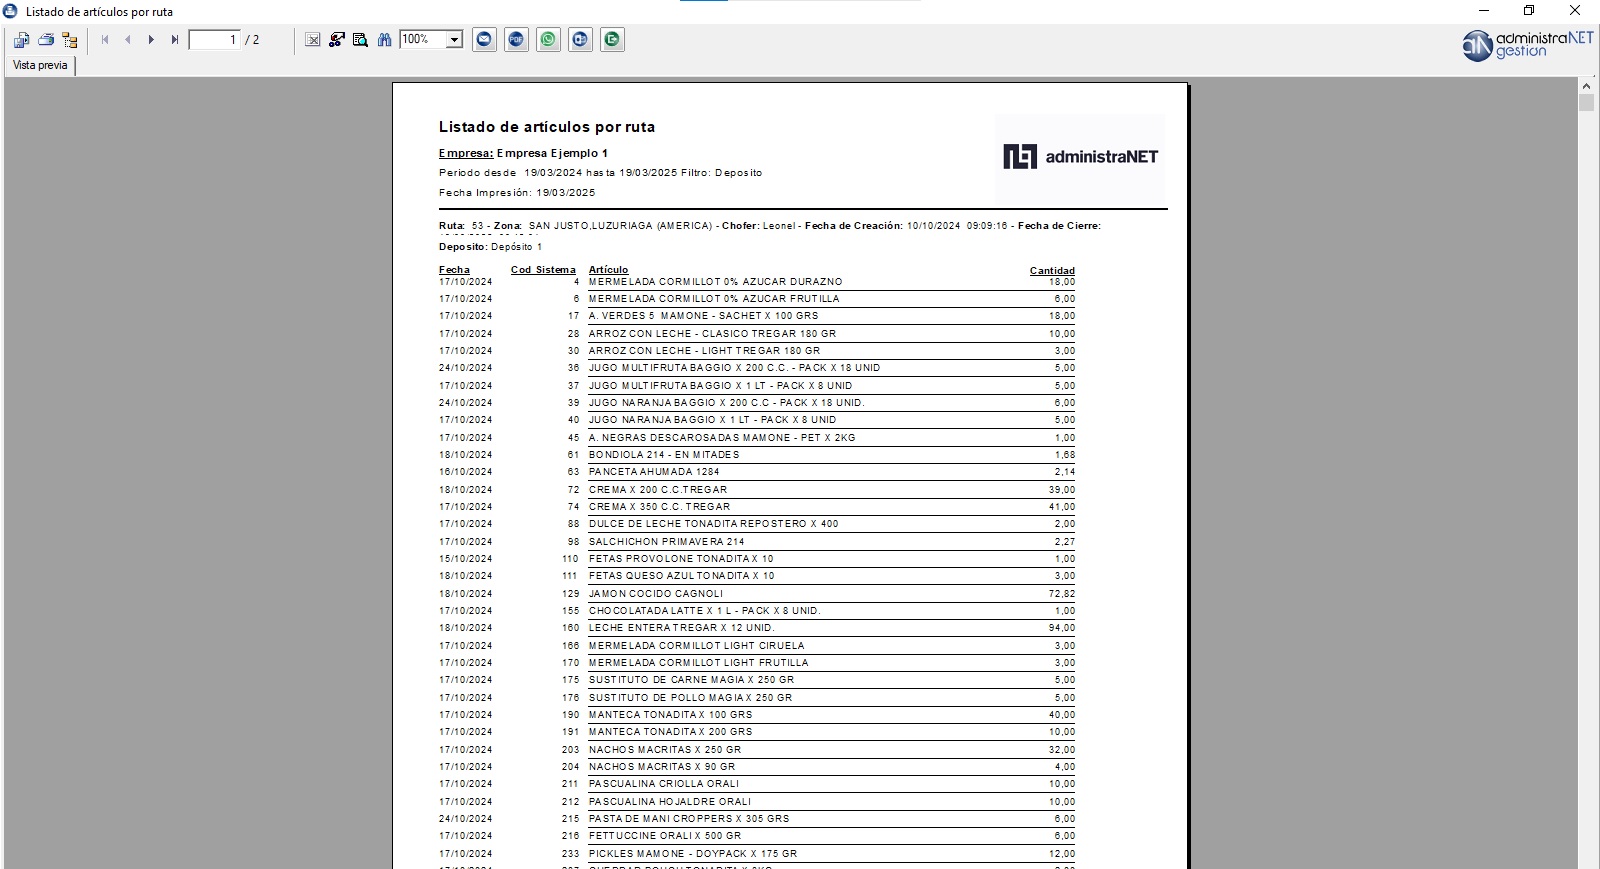Image resolution: width=1600 pixels, height=869 pixels.
Task: Click the vertical scrollbar thumb
Action: (x=1586, y=103)
